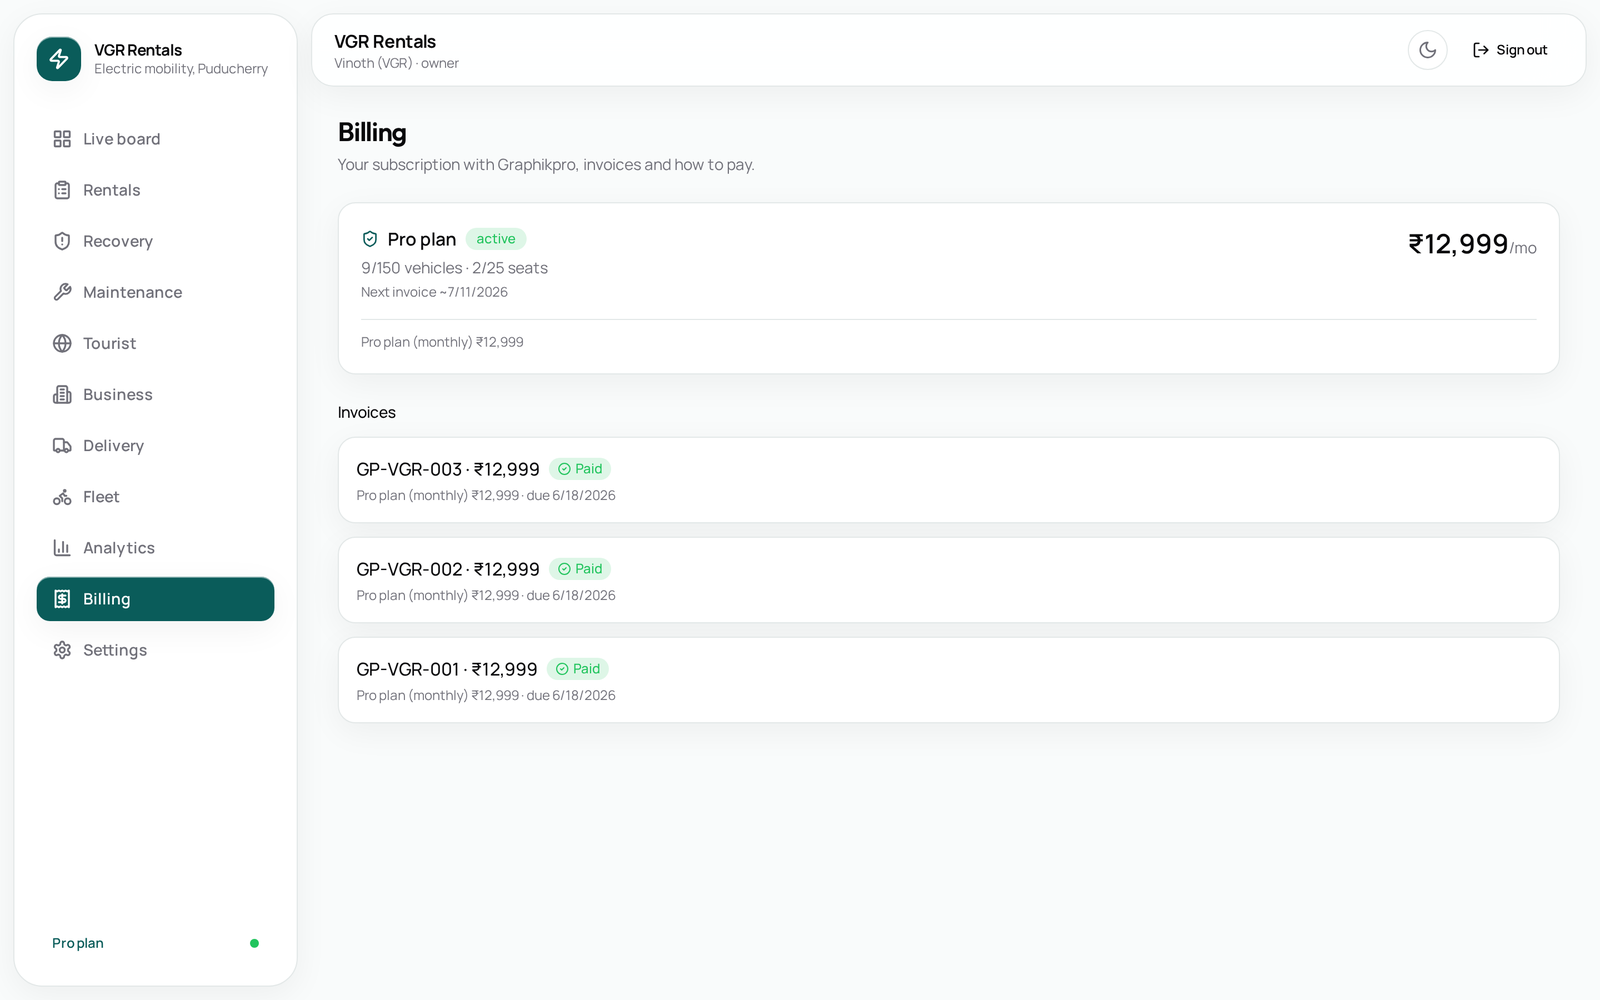Viewport: 1600px width, 1000px height.
Task: Select the Business building icon
Action: (62, 394)
